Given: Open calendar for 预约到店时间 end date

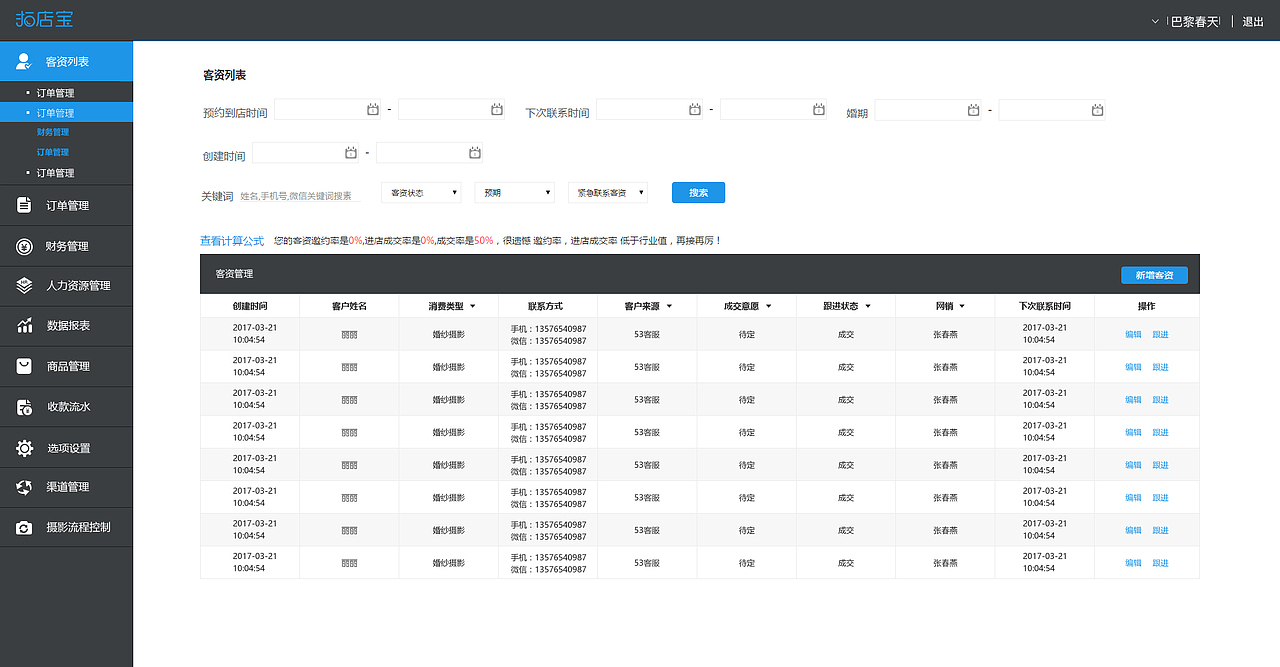Looking at the screenshot, I should pyautogui.click(x=497, y=109).
